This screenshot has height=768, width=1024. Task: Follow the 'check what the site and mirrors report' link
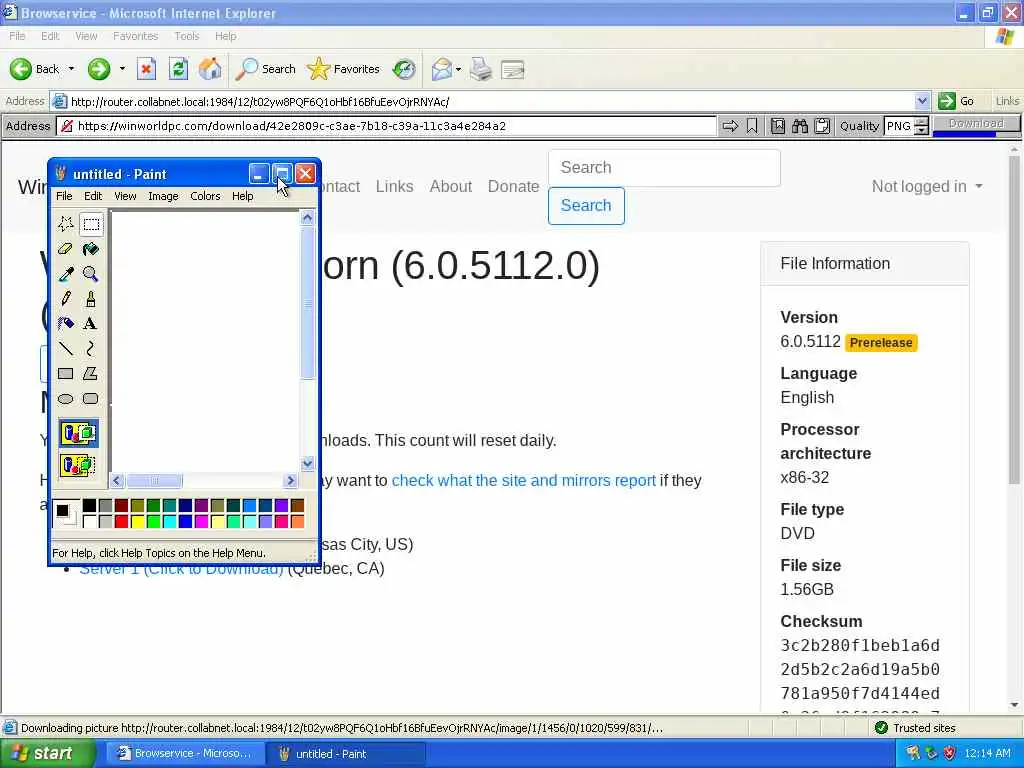pos(523,480)
